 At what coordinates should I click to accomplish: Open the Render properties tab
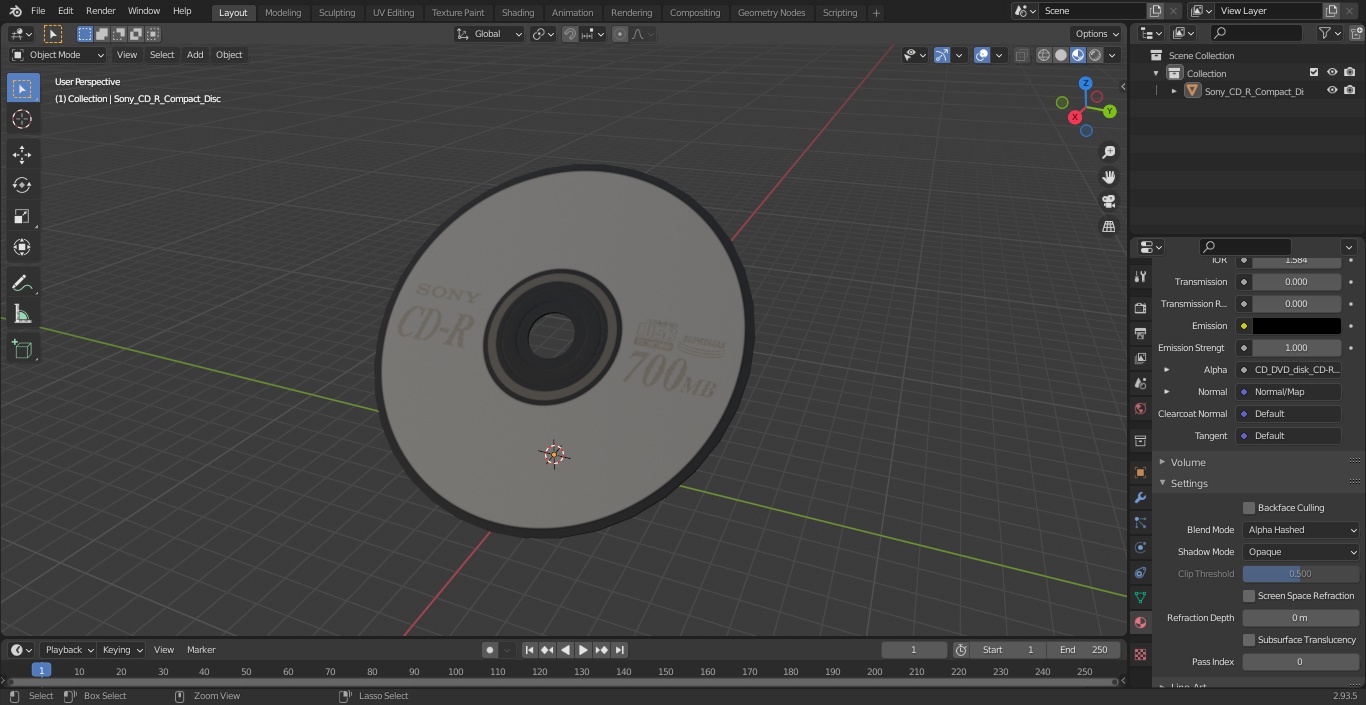[1140, 308]
